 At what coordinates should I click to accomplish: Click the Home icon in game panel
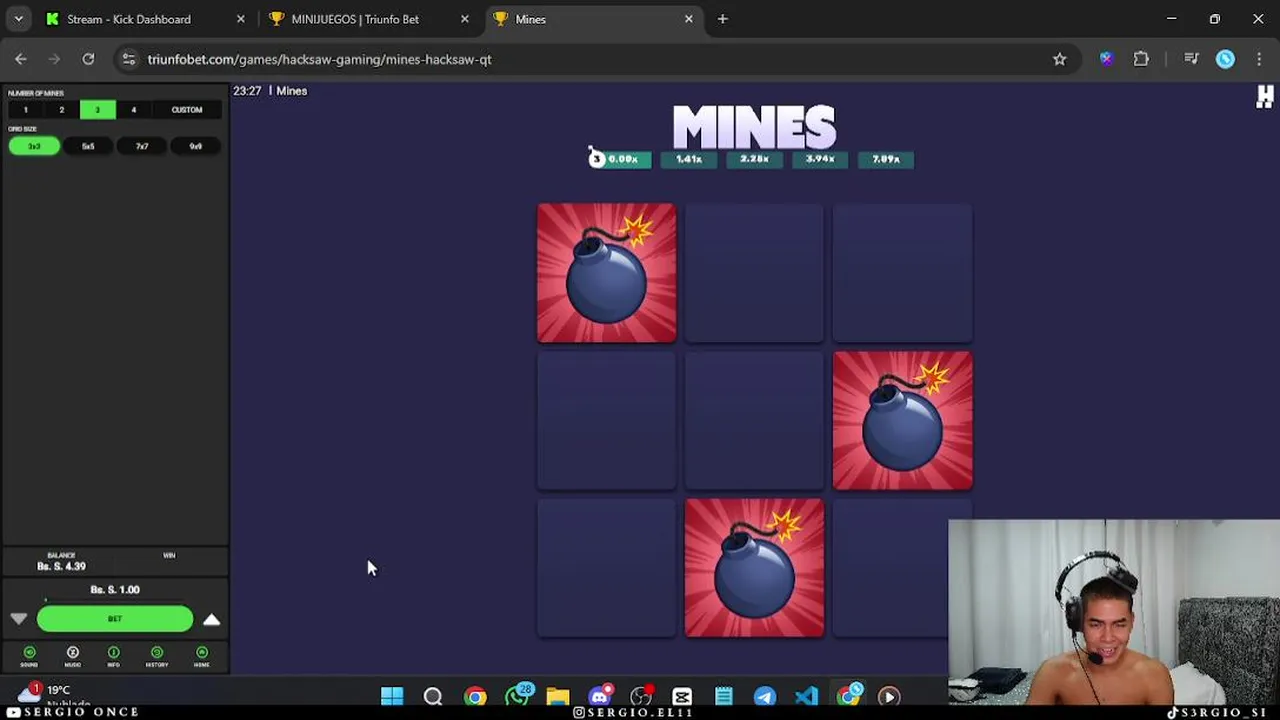point(202,656)
